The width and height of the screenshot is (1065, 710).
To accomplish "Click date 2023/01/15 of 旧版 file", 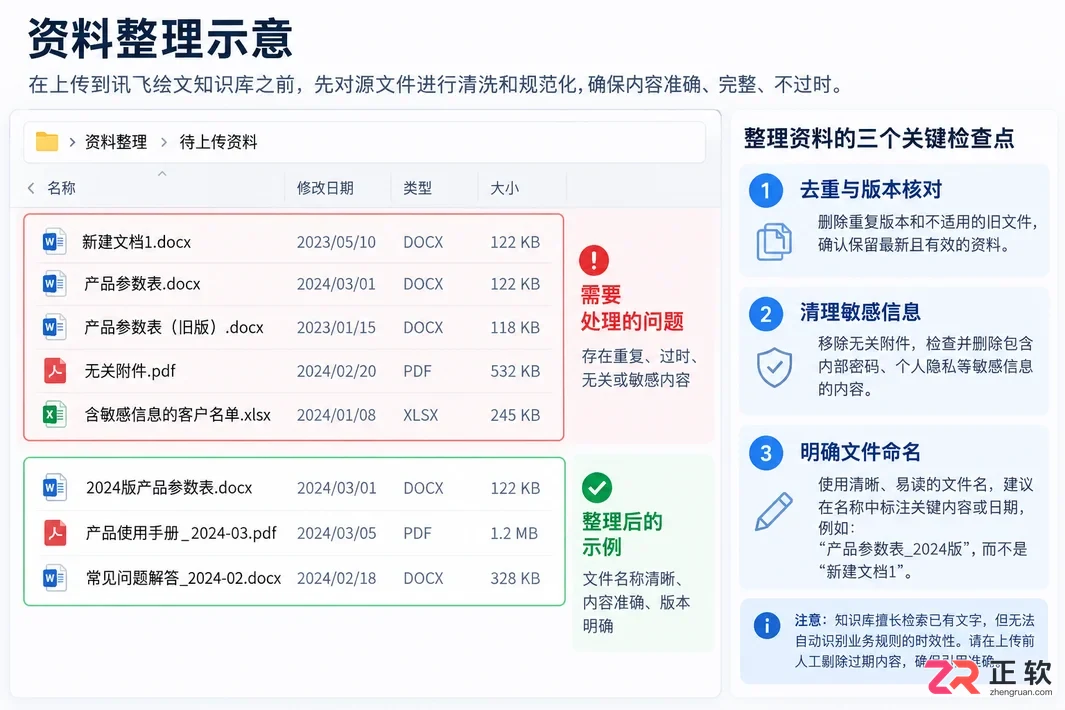I will [336, 327].
